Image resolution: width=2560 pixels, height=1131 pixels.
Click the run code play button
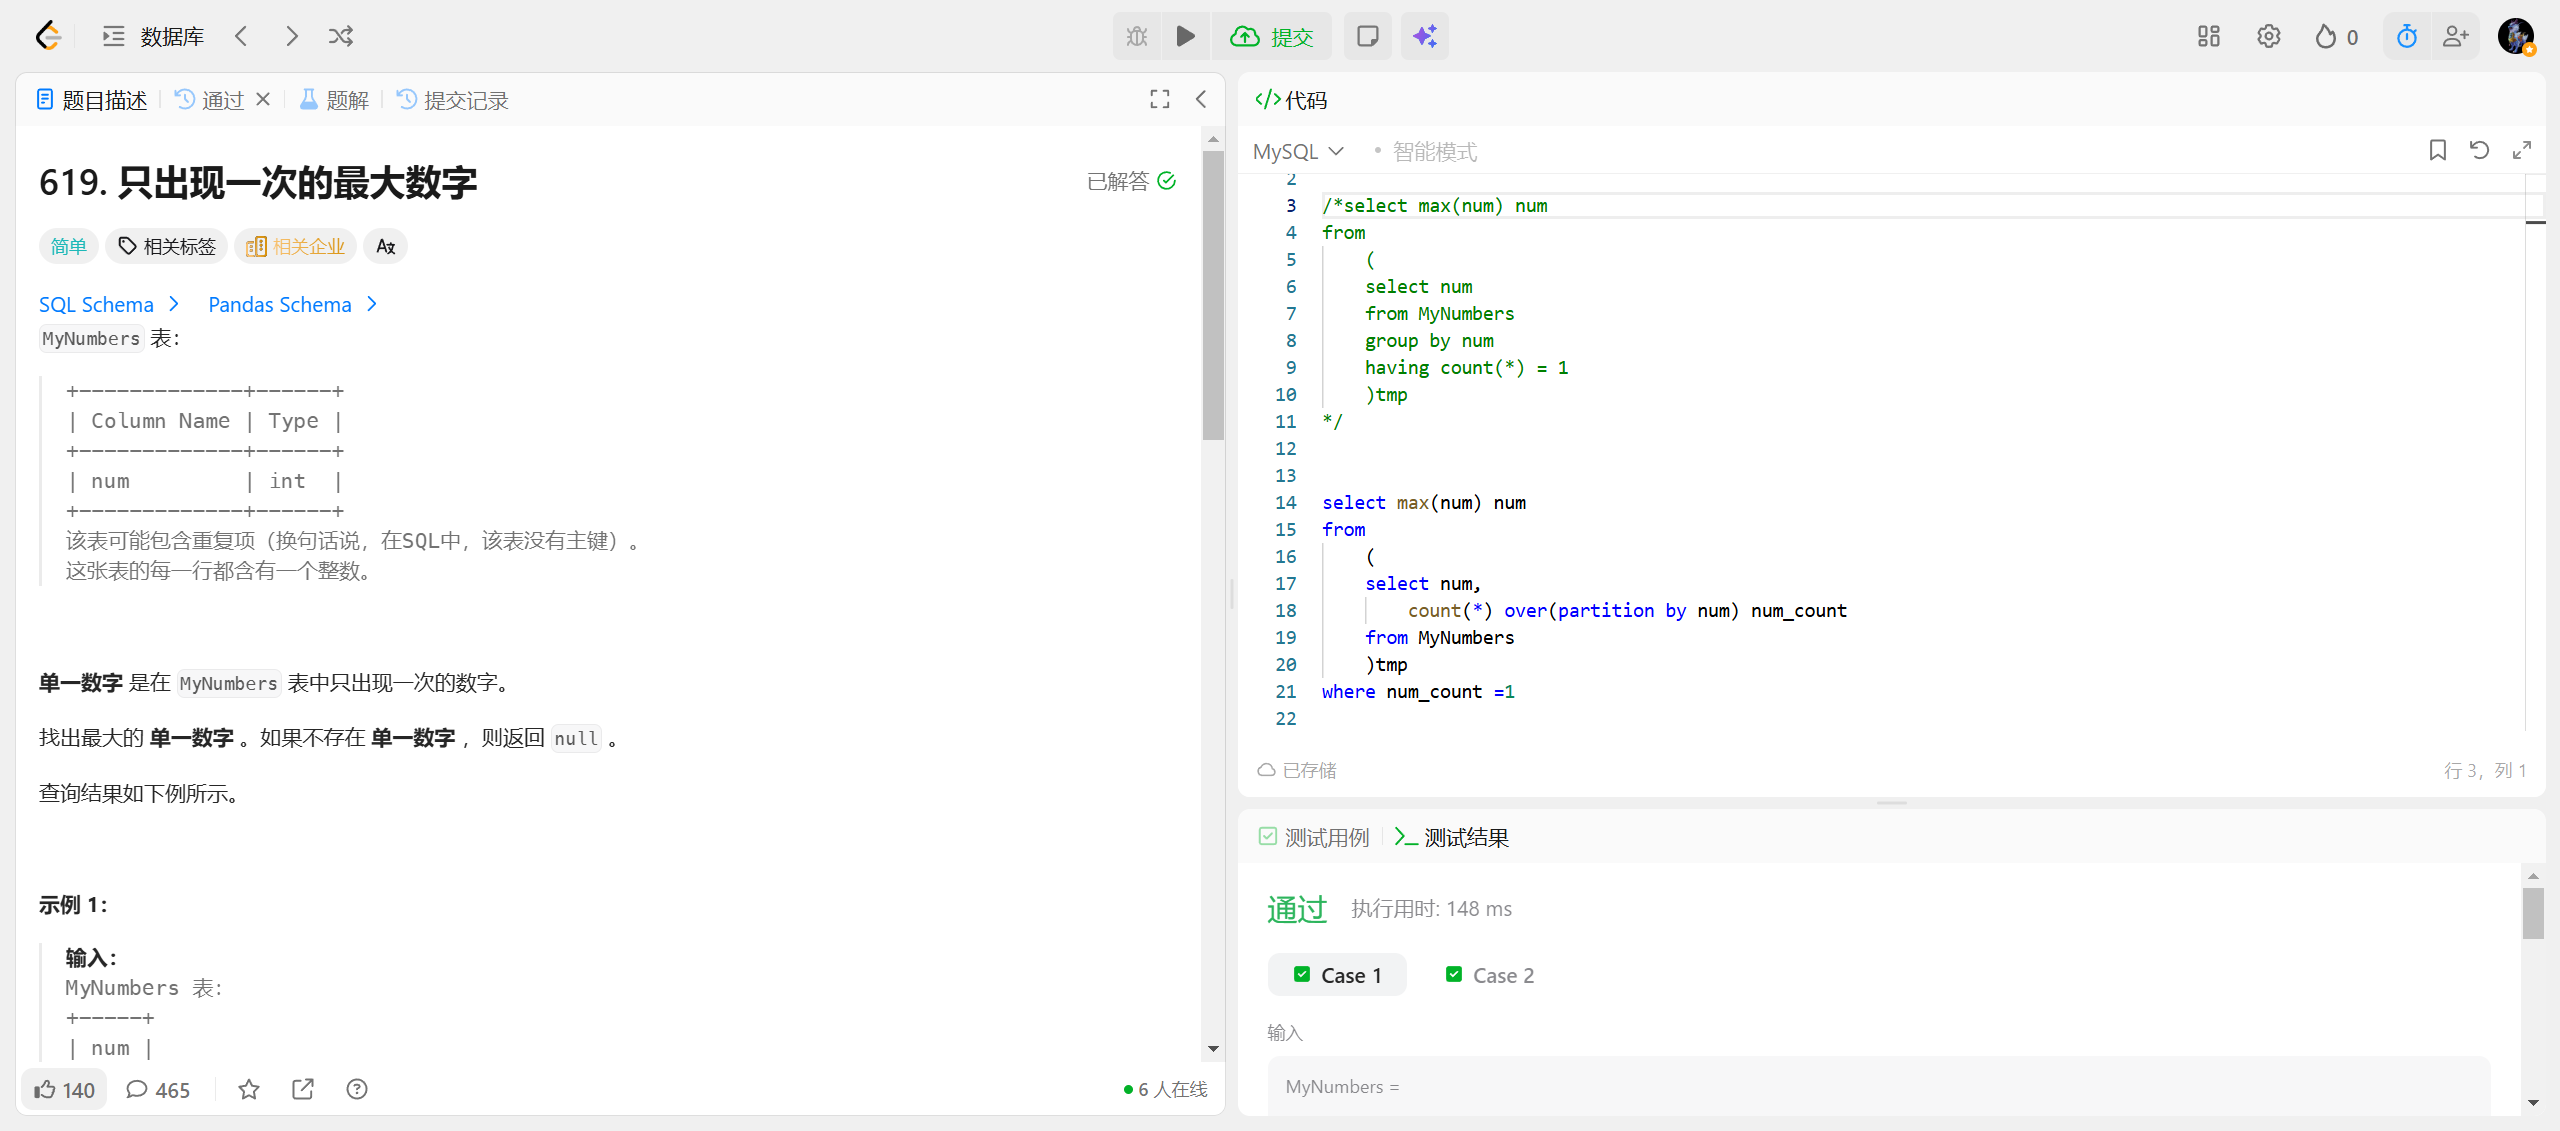(x=1185, y=37)
